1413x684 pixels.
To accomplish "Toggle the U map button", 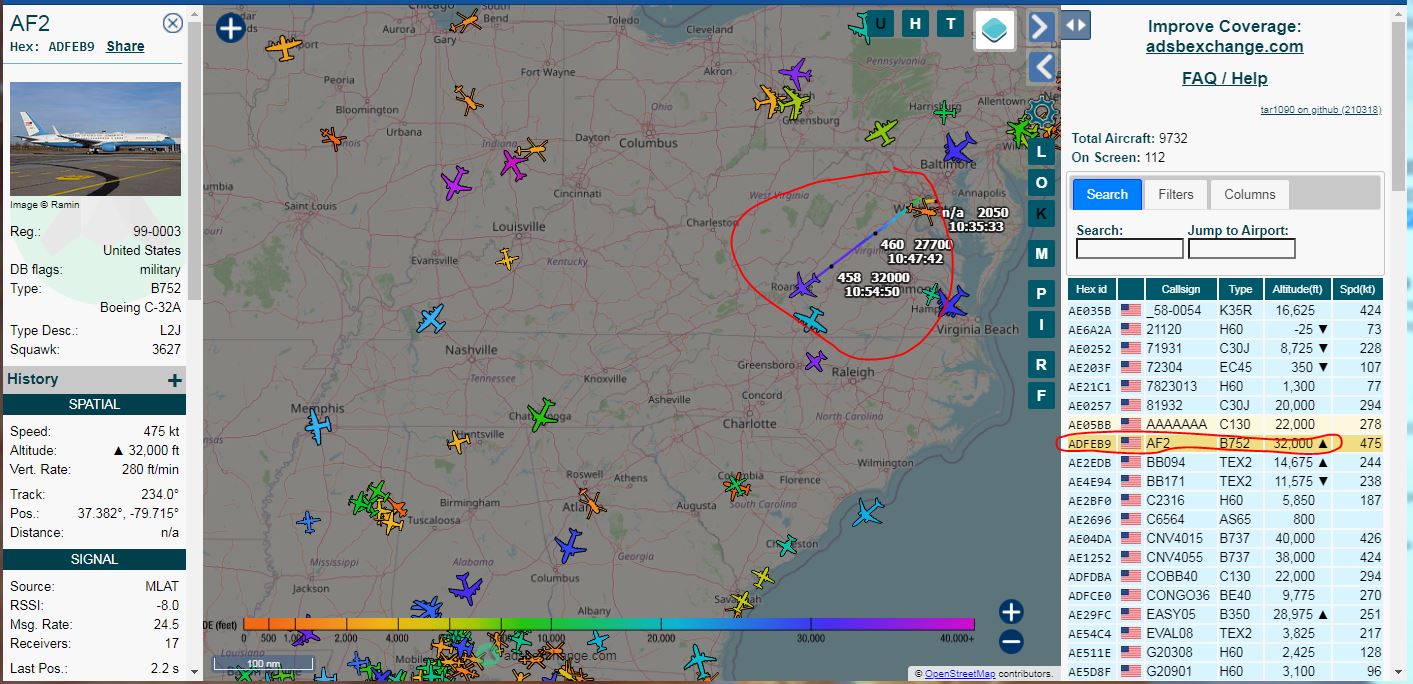I will click(881, 24).
